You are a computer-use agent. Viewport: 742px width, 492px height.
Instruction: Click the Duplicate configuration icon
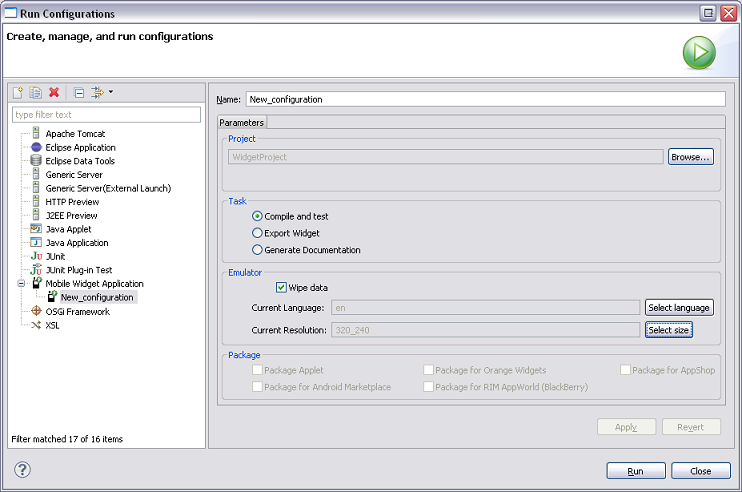[35, 92]
